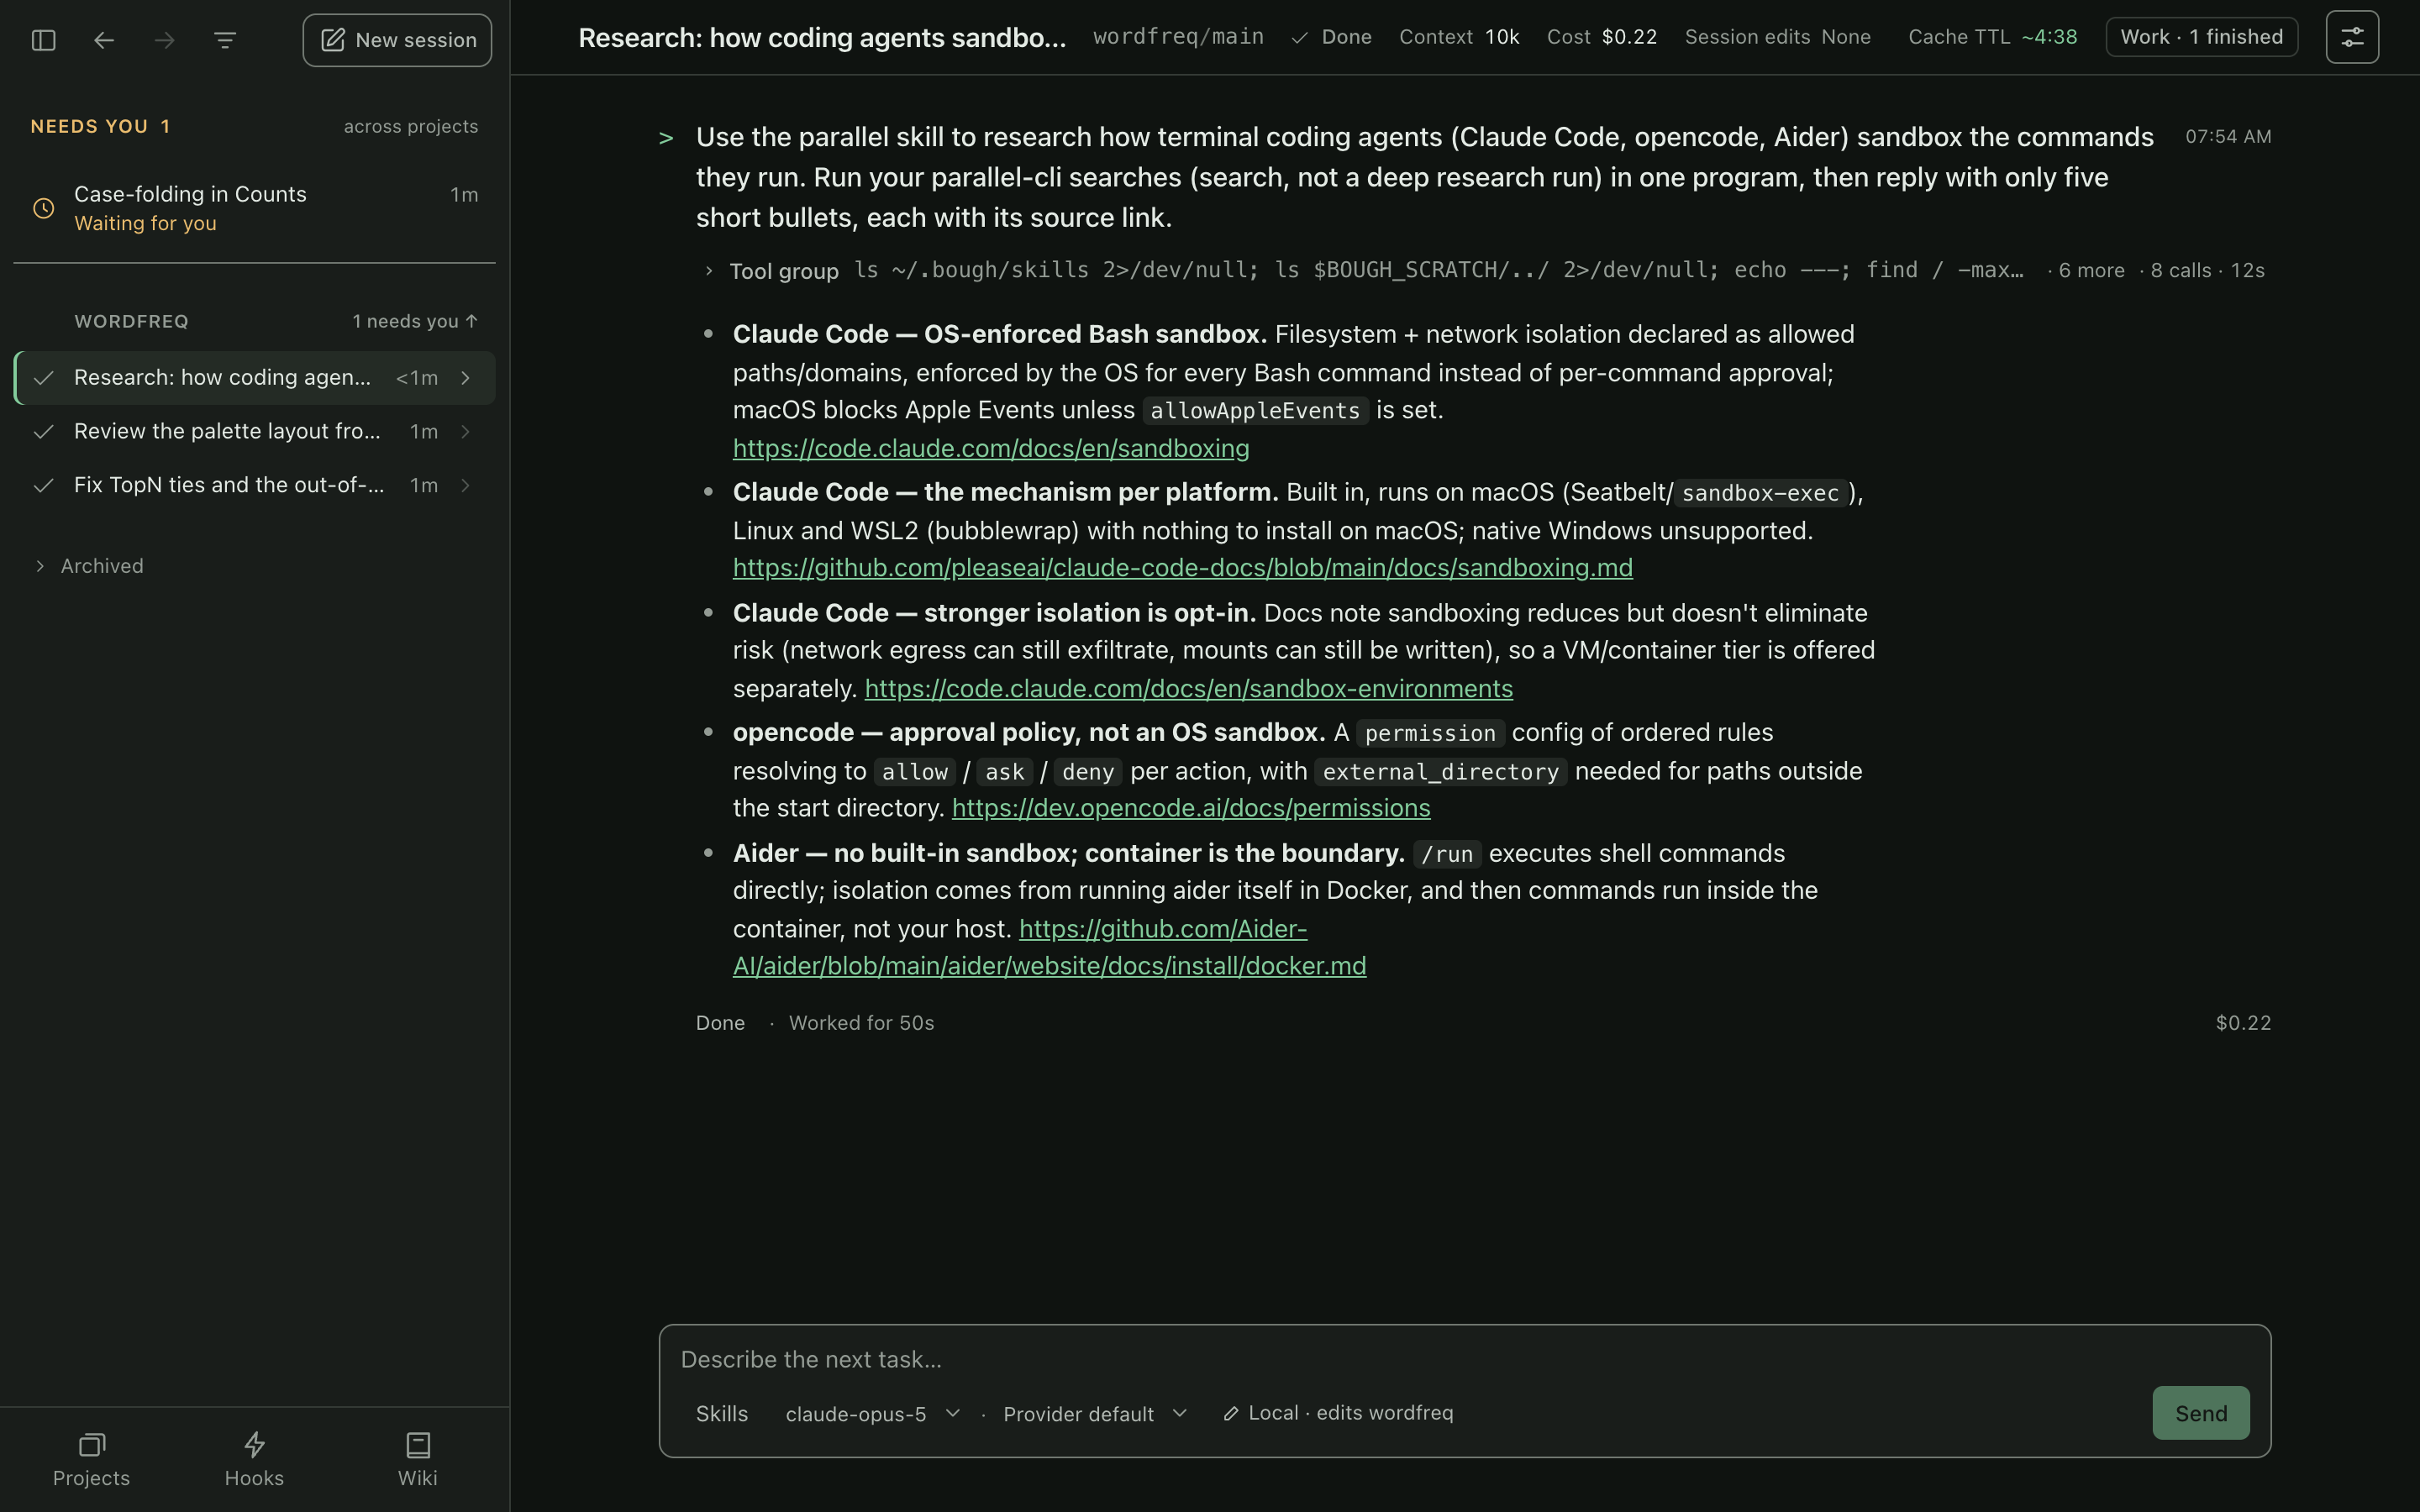
Task: Expand the Tool group row
Action: (1484, 270)
